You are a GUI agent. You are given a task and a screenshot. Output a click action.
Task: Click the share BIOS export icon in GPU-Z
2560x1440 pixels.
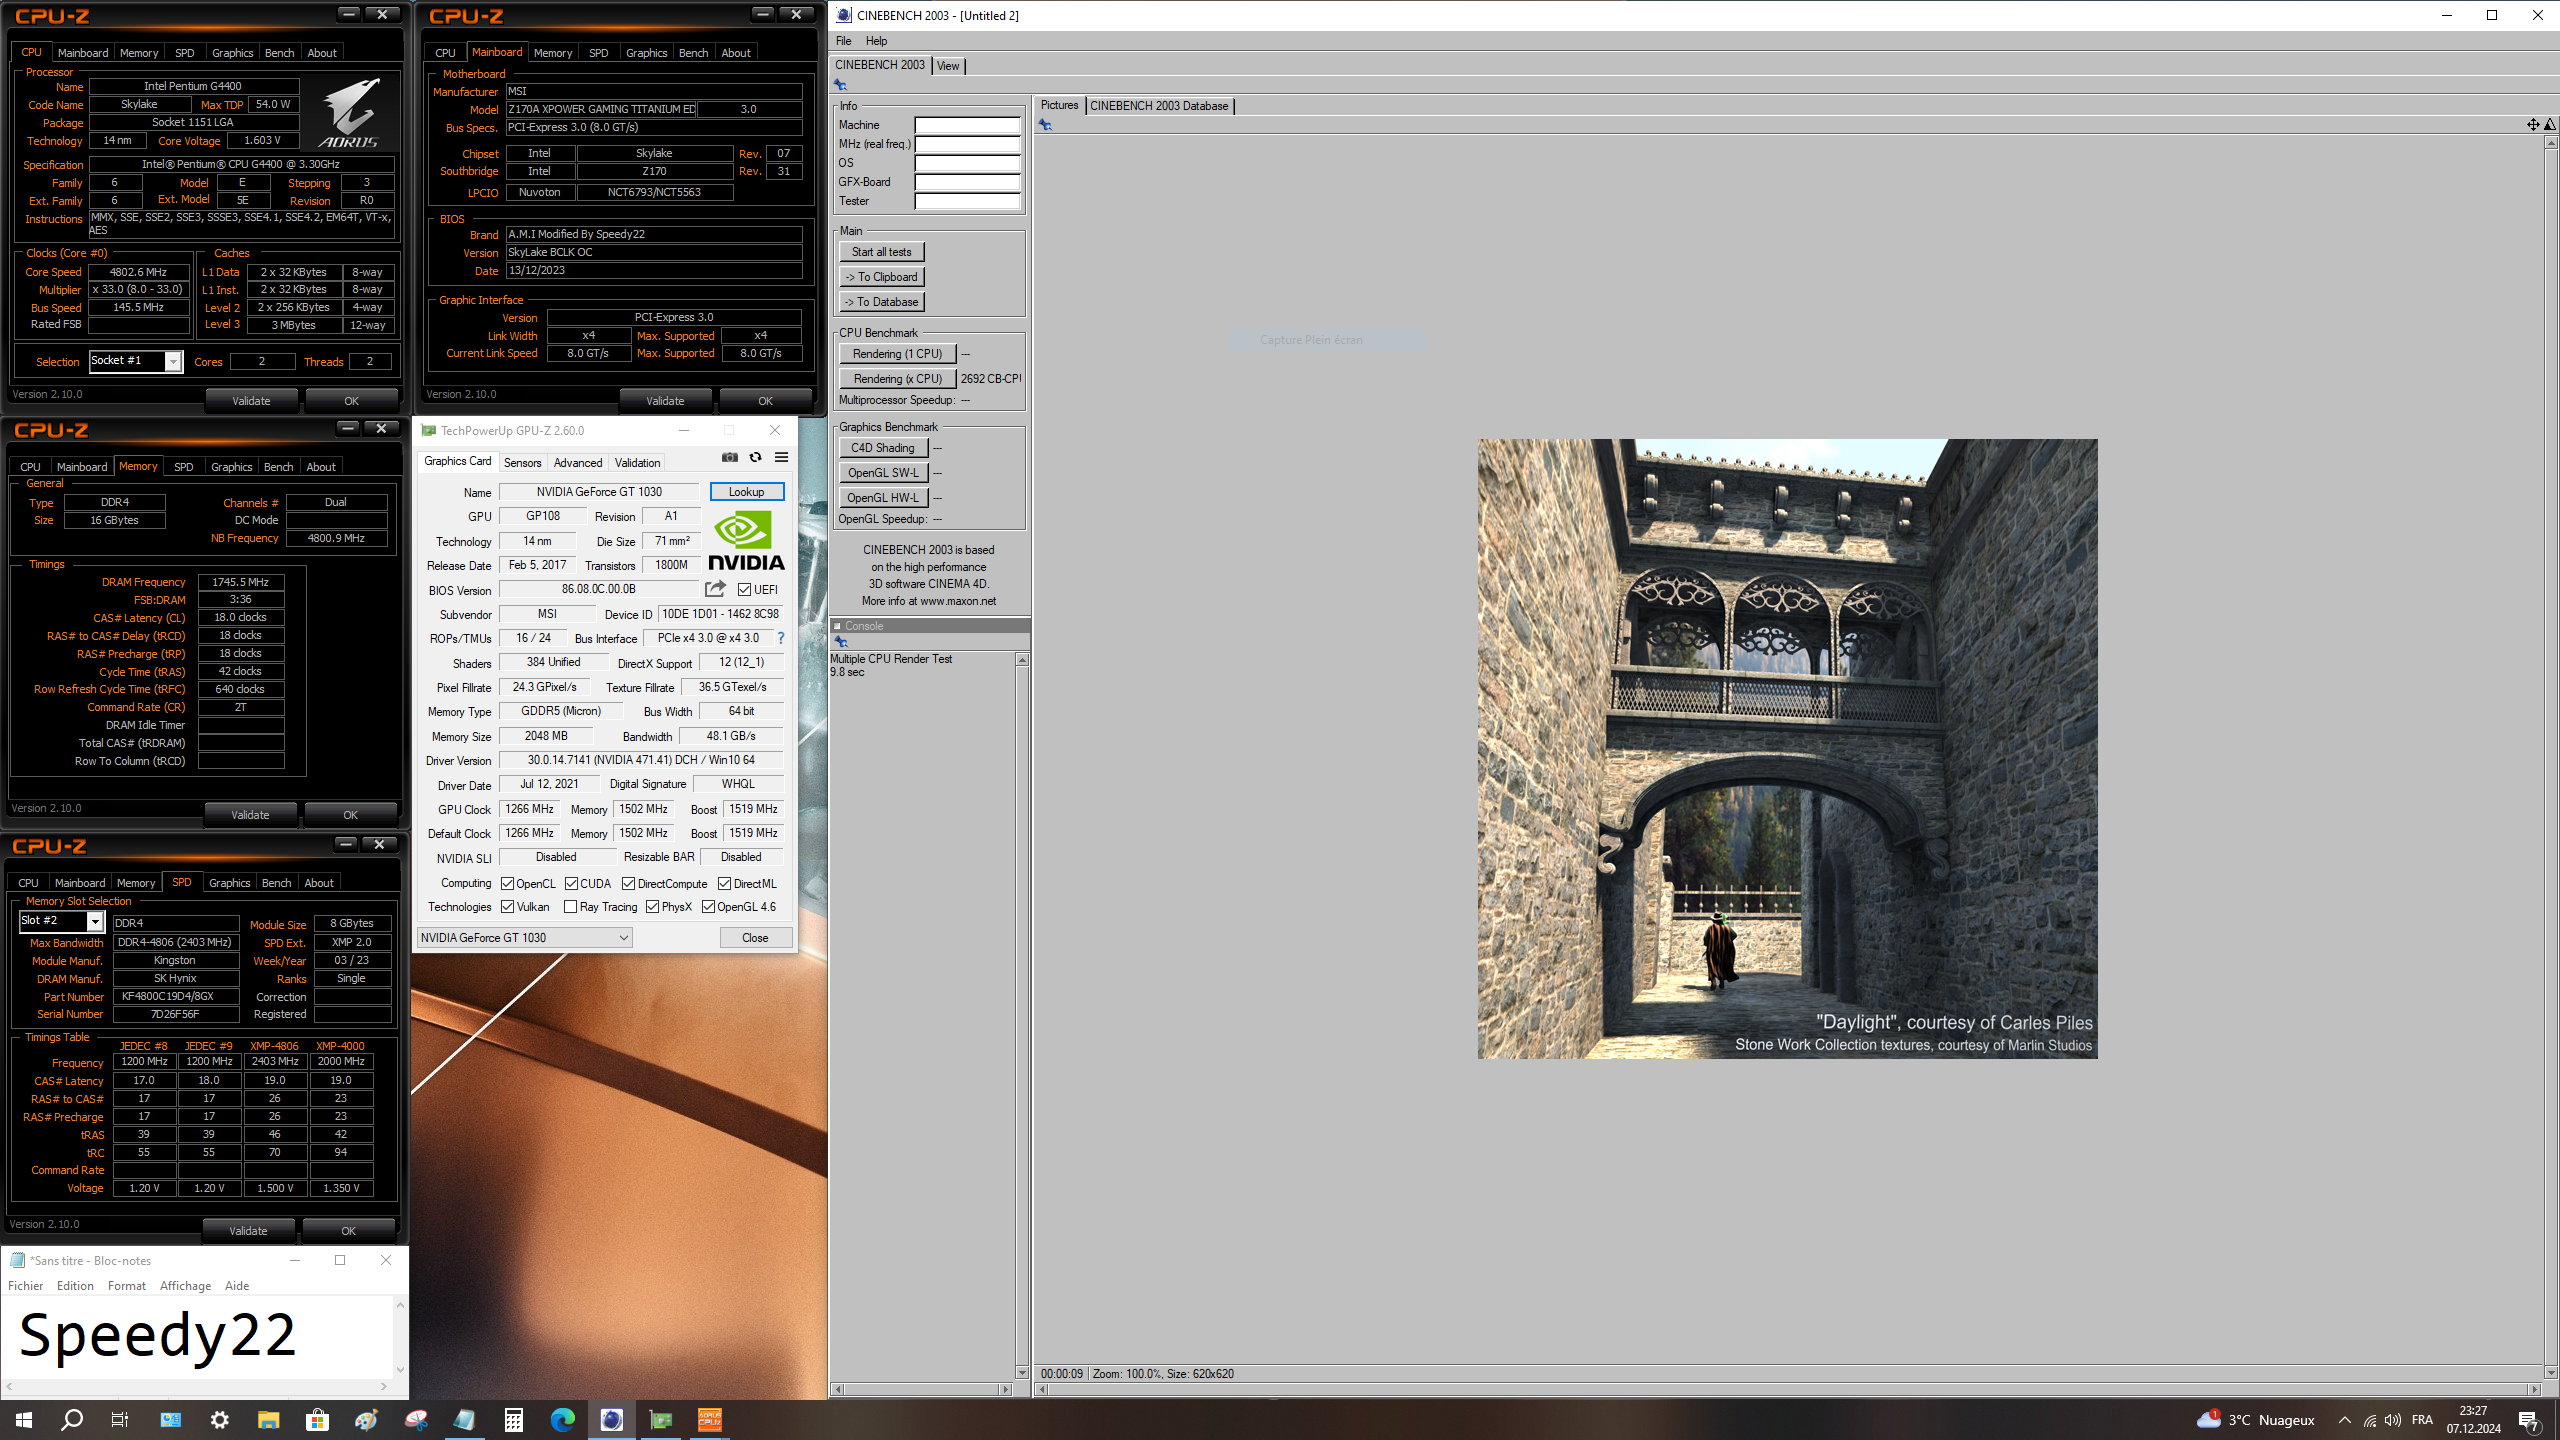pos(715,589)
